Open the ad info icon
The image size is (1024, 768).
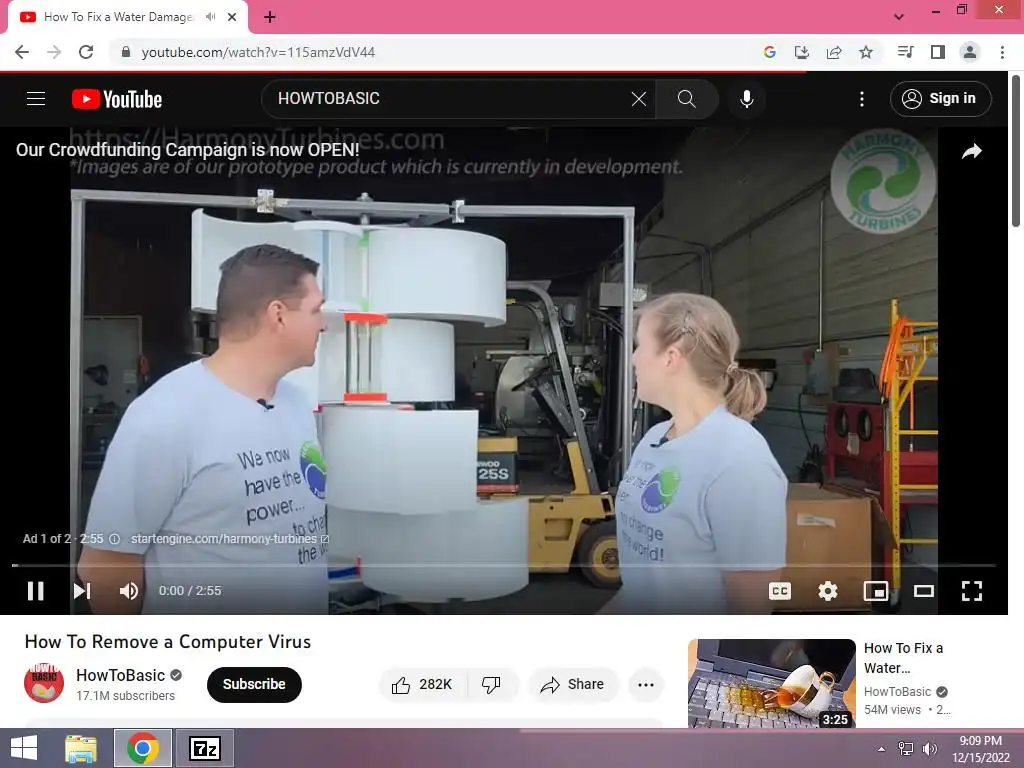click(x=114, y=539)
